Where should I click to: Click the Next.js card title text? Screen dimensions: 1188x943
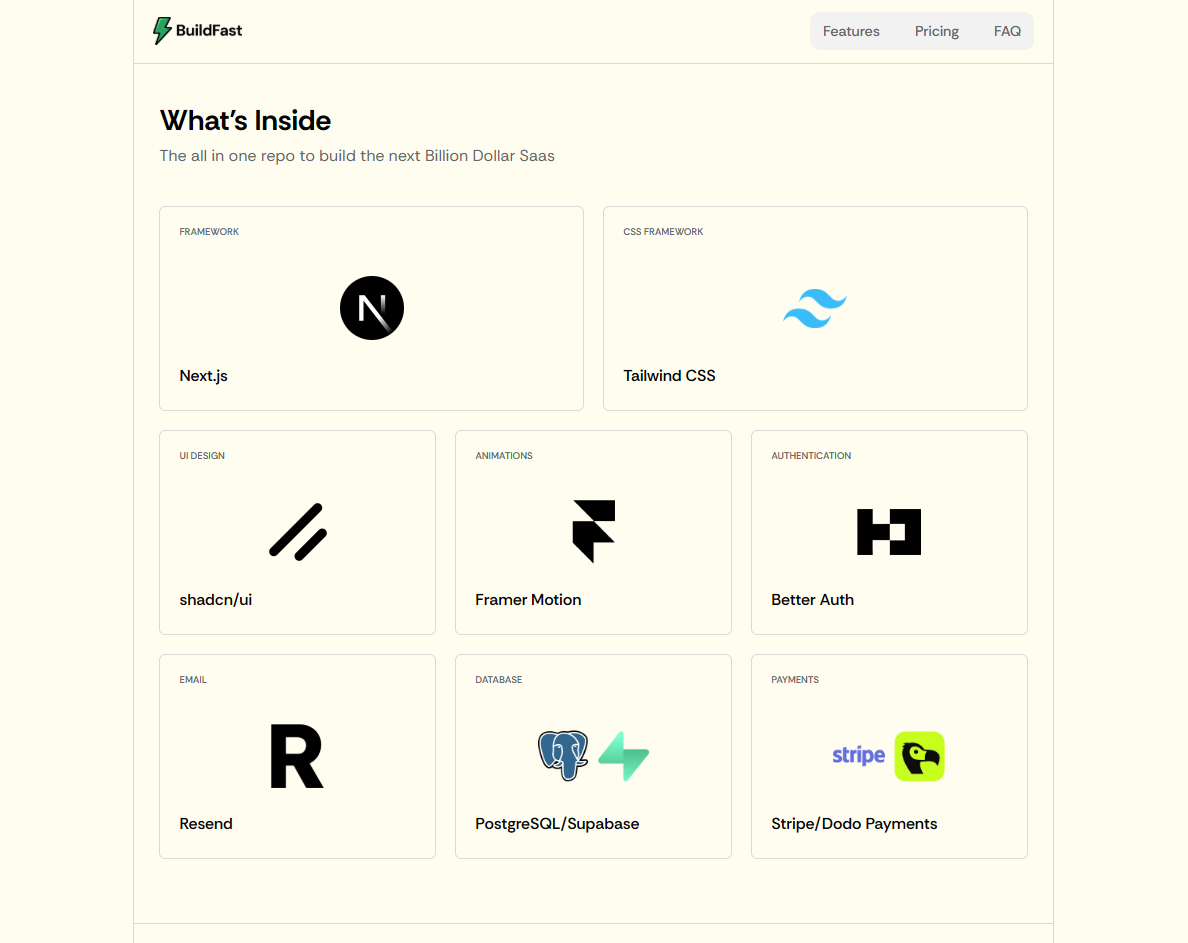[204, 376]
